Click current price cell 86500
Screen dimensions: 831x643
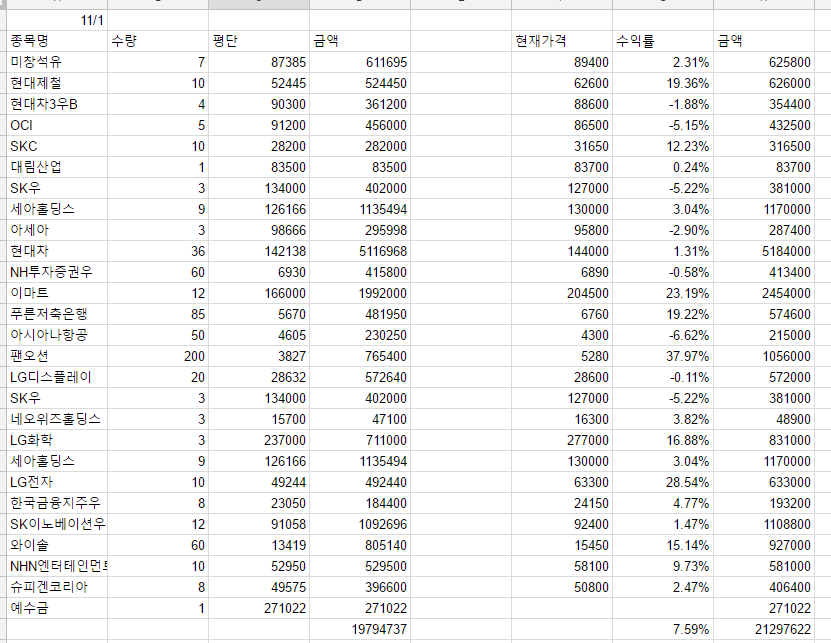pos(562,125)
